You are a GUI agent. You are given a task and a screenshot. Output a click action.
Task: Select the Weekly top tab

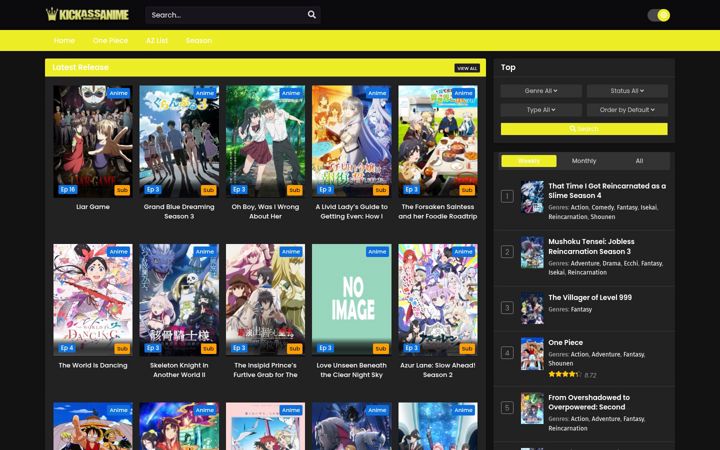[x=529, y=161]
